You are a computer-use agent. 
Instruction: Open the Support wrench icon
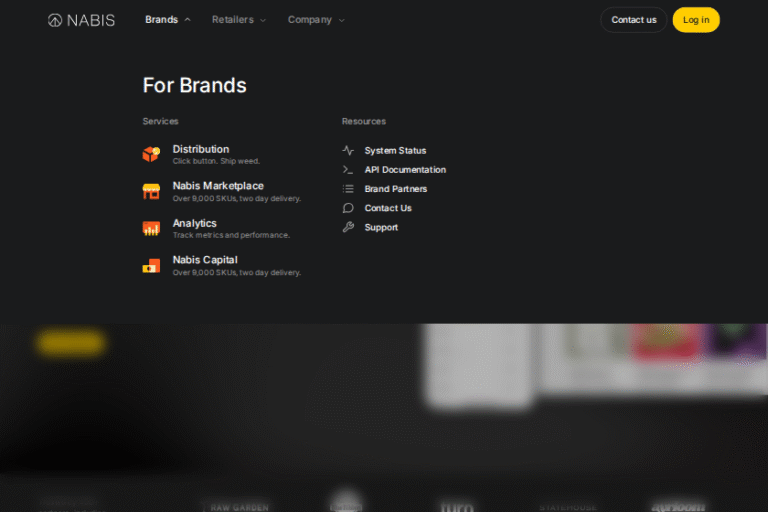click(348, 227)
